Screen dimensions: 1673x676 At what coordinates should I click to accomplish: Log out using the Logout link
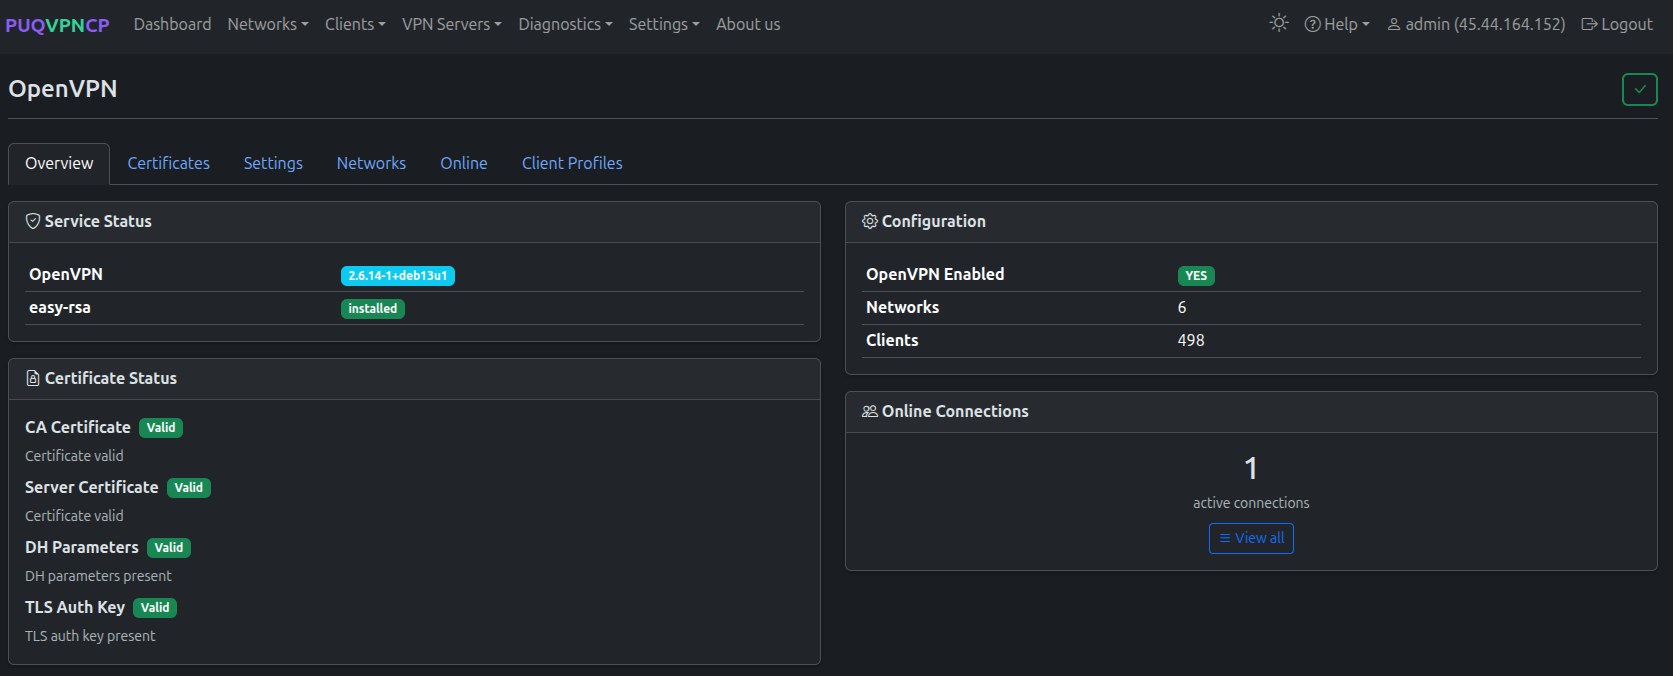pyautogui.click(x=1617, y=24)
